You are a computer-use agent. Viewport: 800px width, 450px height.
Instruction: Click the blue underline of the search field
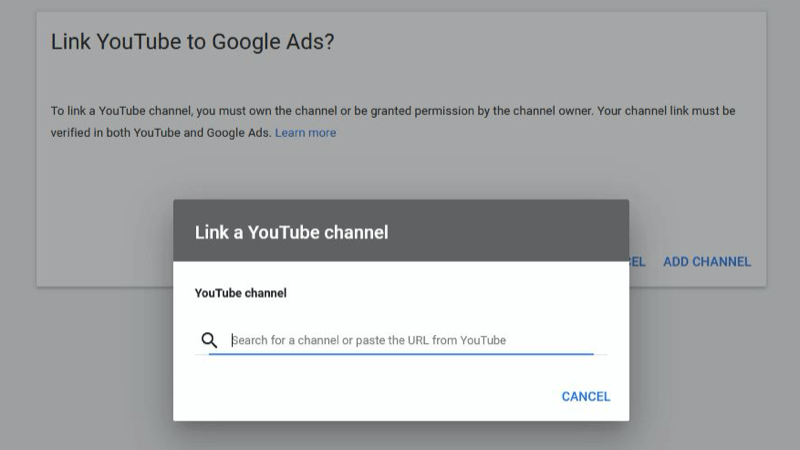[401, 353]
